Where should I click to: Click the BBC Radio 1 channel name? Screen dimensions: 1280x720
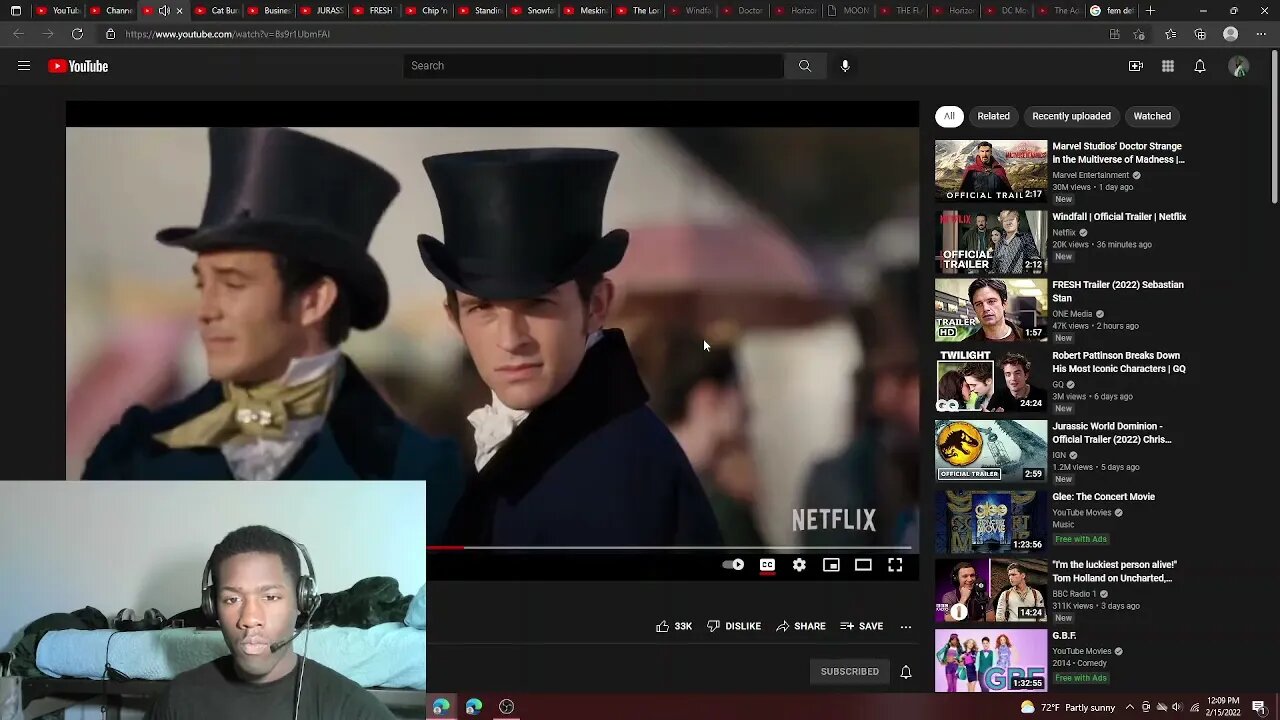tap(1076, 594)
